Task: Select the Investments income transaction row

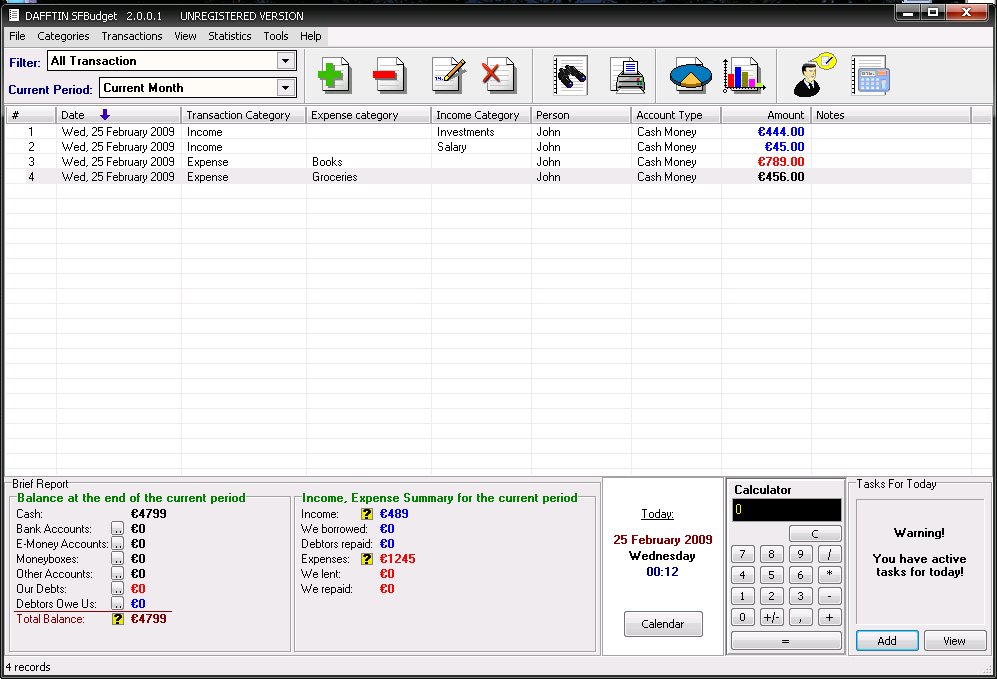Action: pos(488,132)
